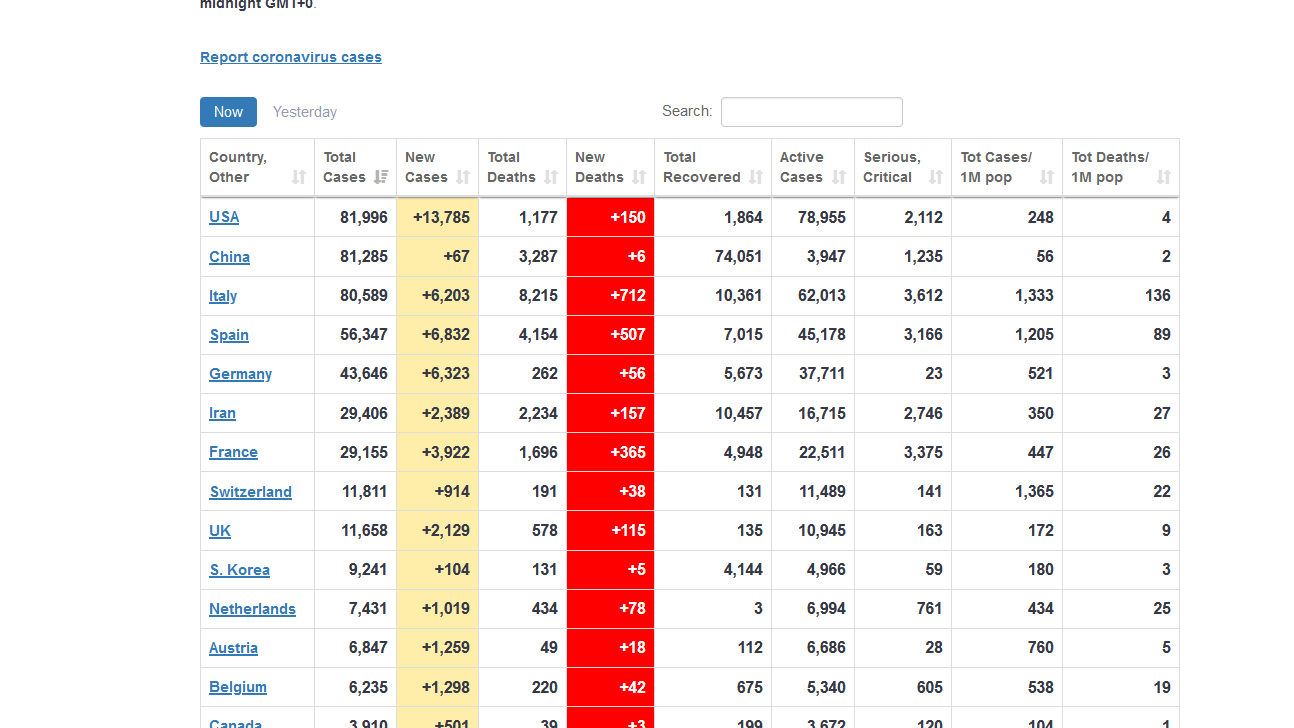Sort by Total Deaths column arrows
This screenshot has height=728, width=1294.
pos(551,177)
